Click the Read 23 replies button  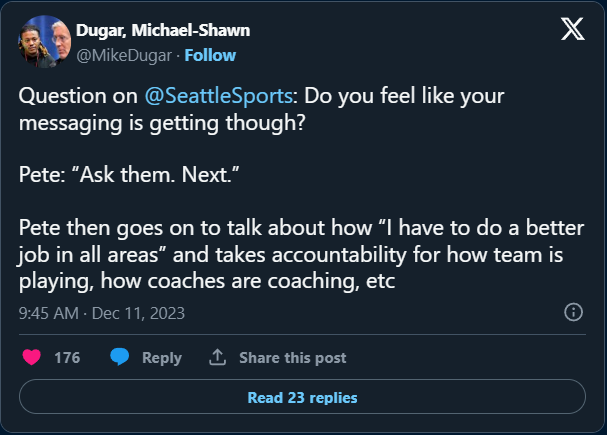pos(302,397)
